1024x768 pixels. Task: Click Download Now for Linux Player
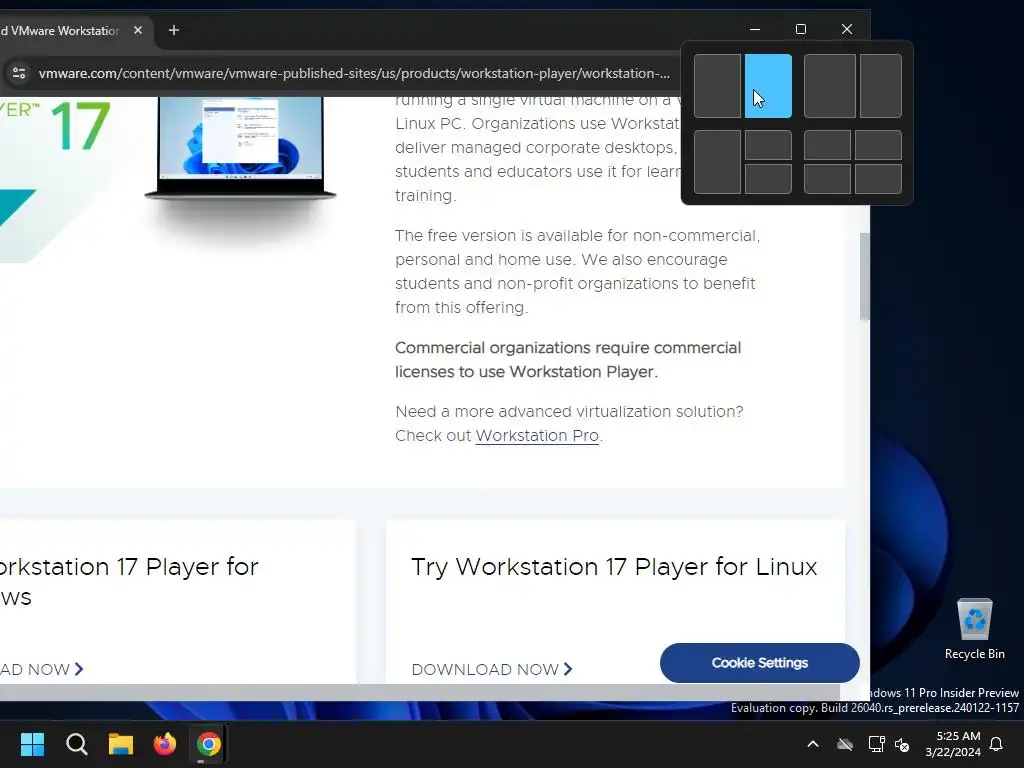[x=492, y=669]
